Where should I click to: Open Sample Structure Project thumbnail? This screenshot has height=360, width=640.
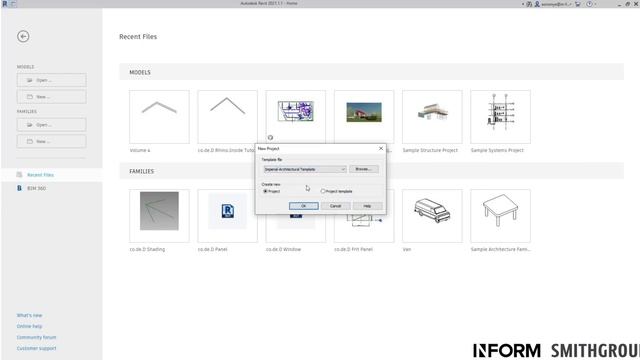(432, 117)
